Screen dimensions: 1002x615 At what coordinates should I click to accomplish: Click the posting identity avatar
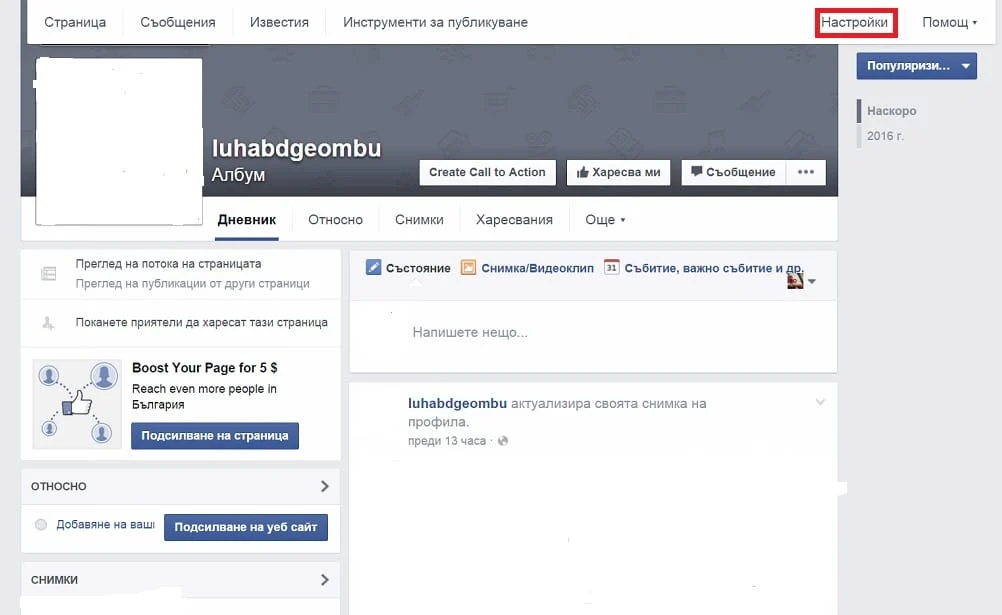(x=795, y=280)
